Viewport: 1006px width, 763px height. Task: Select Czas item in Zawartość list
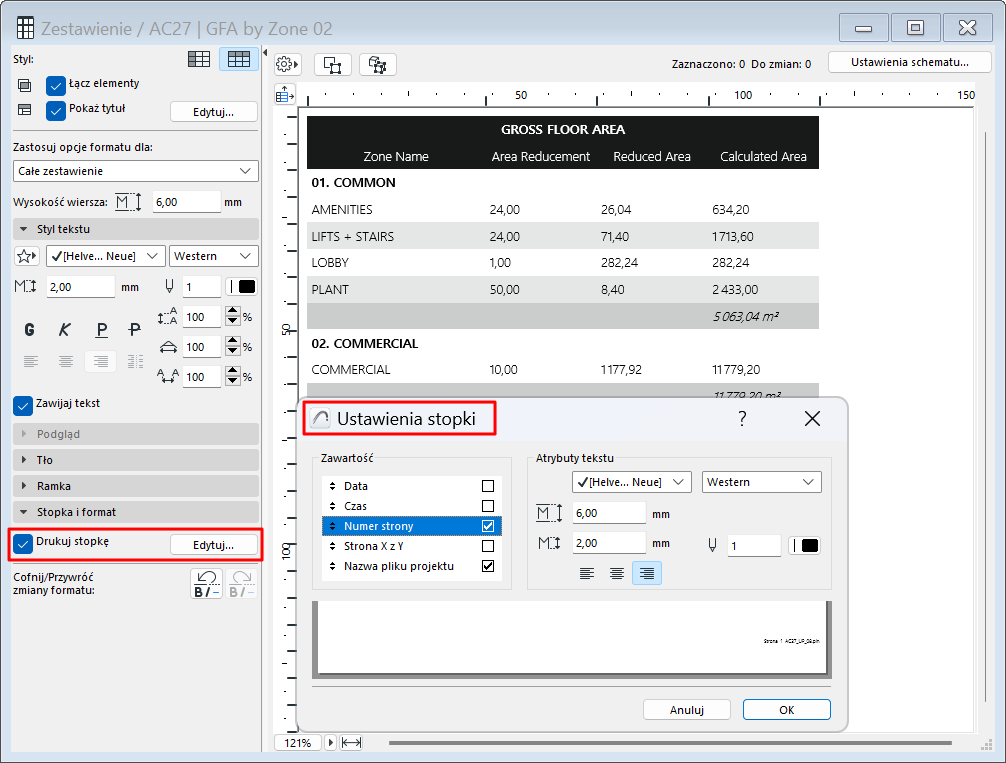[356, 506]
